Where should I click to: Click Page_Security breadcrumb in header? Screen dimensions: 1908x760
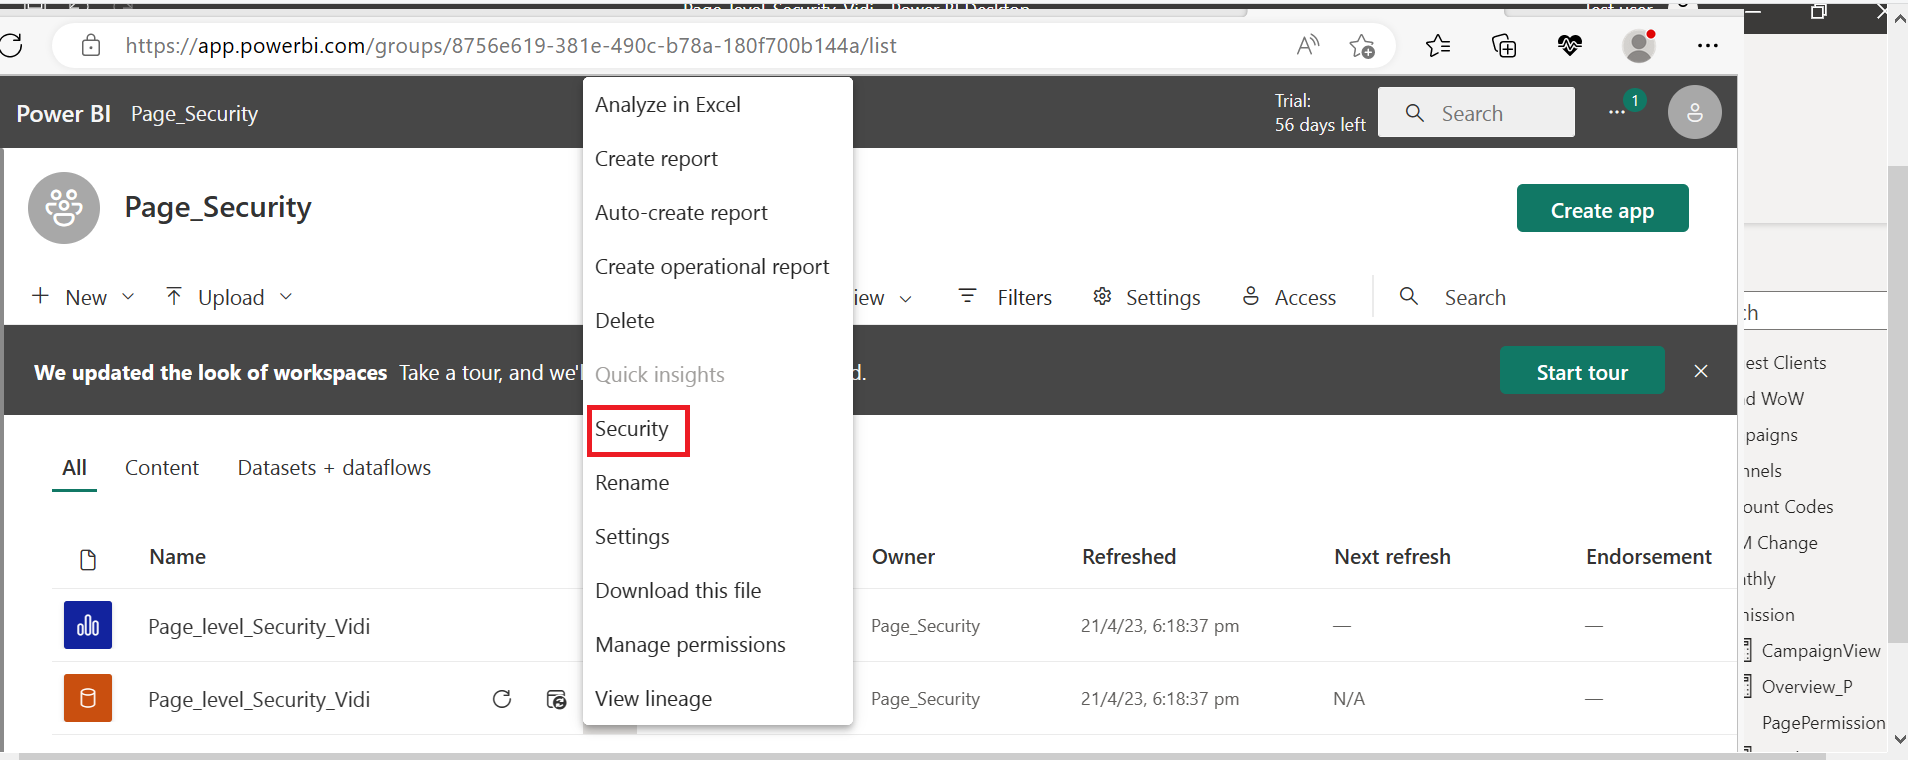point(194,114)
